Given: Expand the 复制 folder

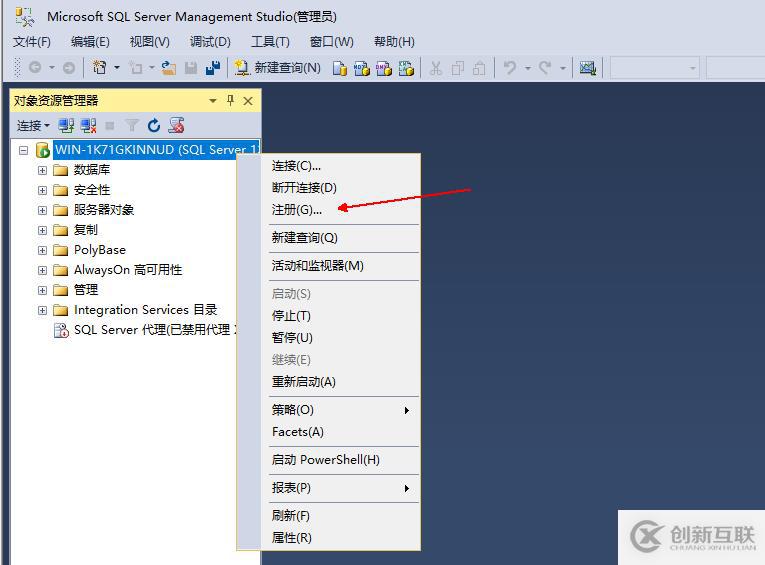Looking at the screenshot, I should click(x=42, y=230).
